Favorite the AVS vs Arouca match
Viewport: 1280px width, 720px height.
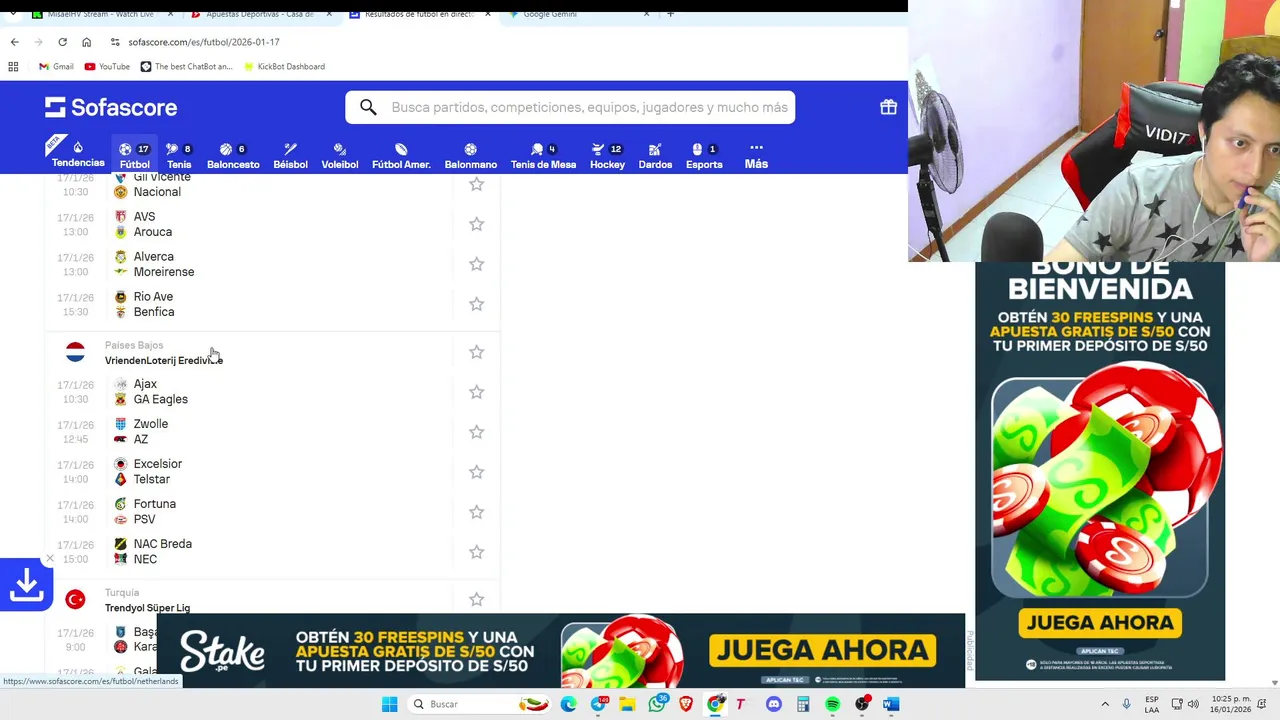pos(476,224)
